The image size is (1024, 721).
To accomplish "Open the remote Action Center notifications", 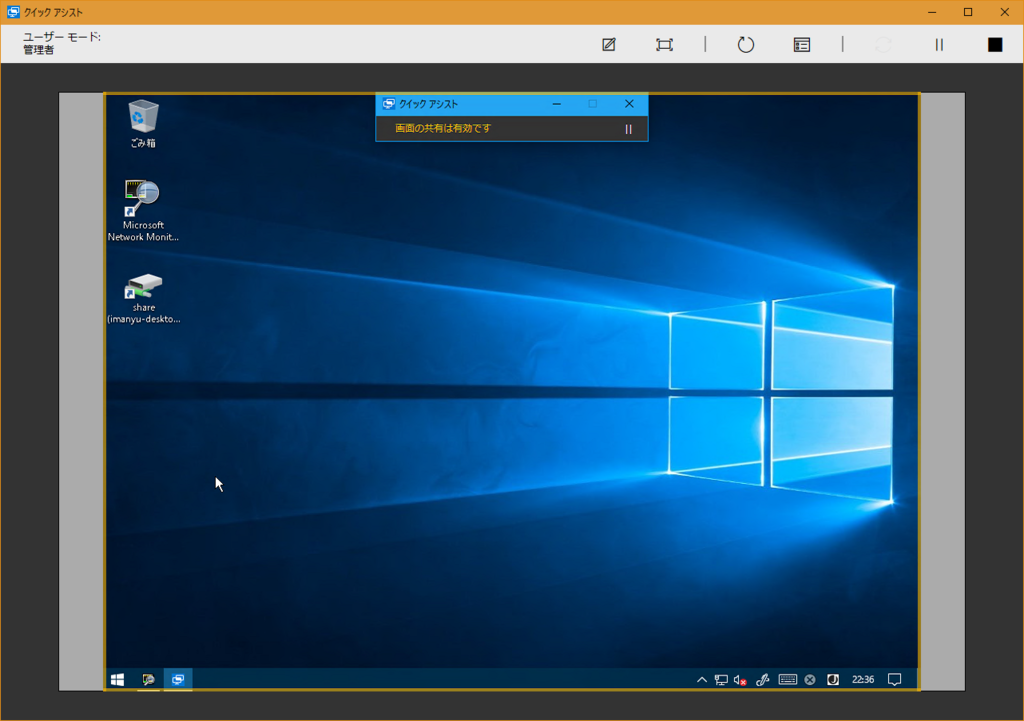I will pos(895,680).
